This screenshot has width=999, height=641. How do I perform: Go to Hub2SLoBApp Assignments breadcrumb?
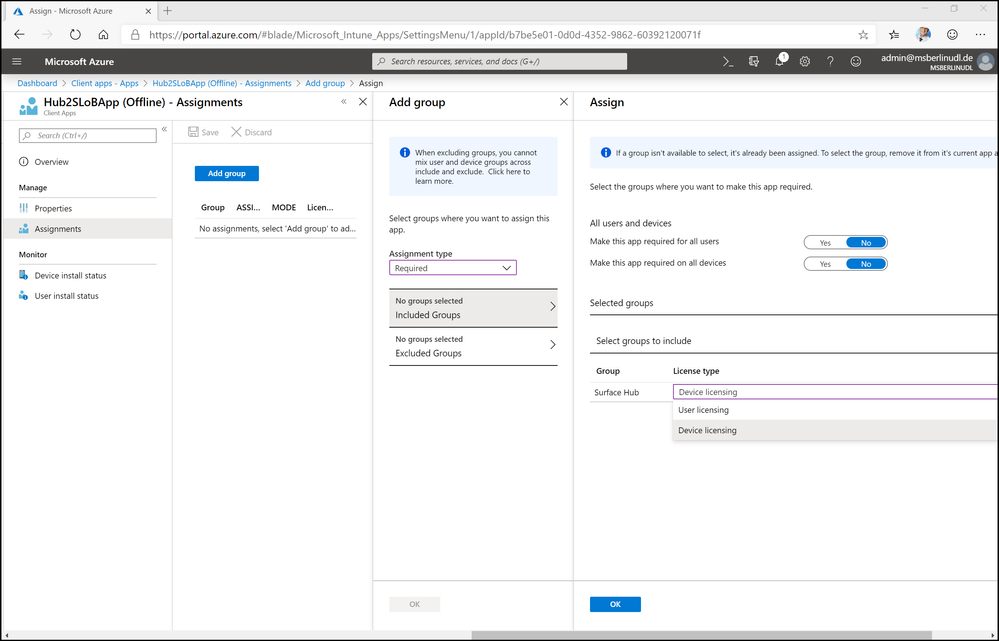222,83
